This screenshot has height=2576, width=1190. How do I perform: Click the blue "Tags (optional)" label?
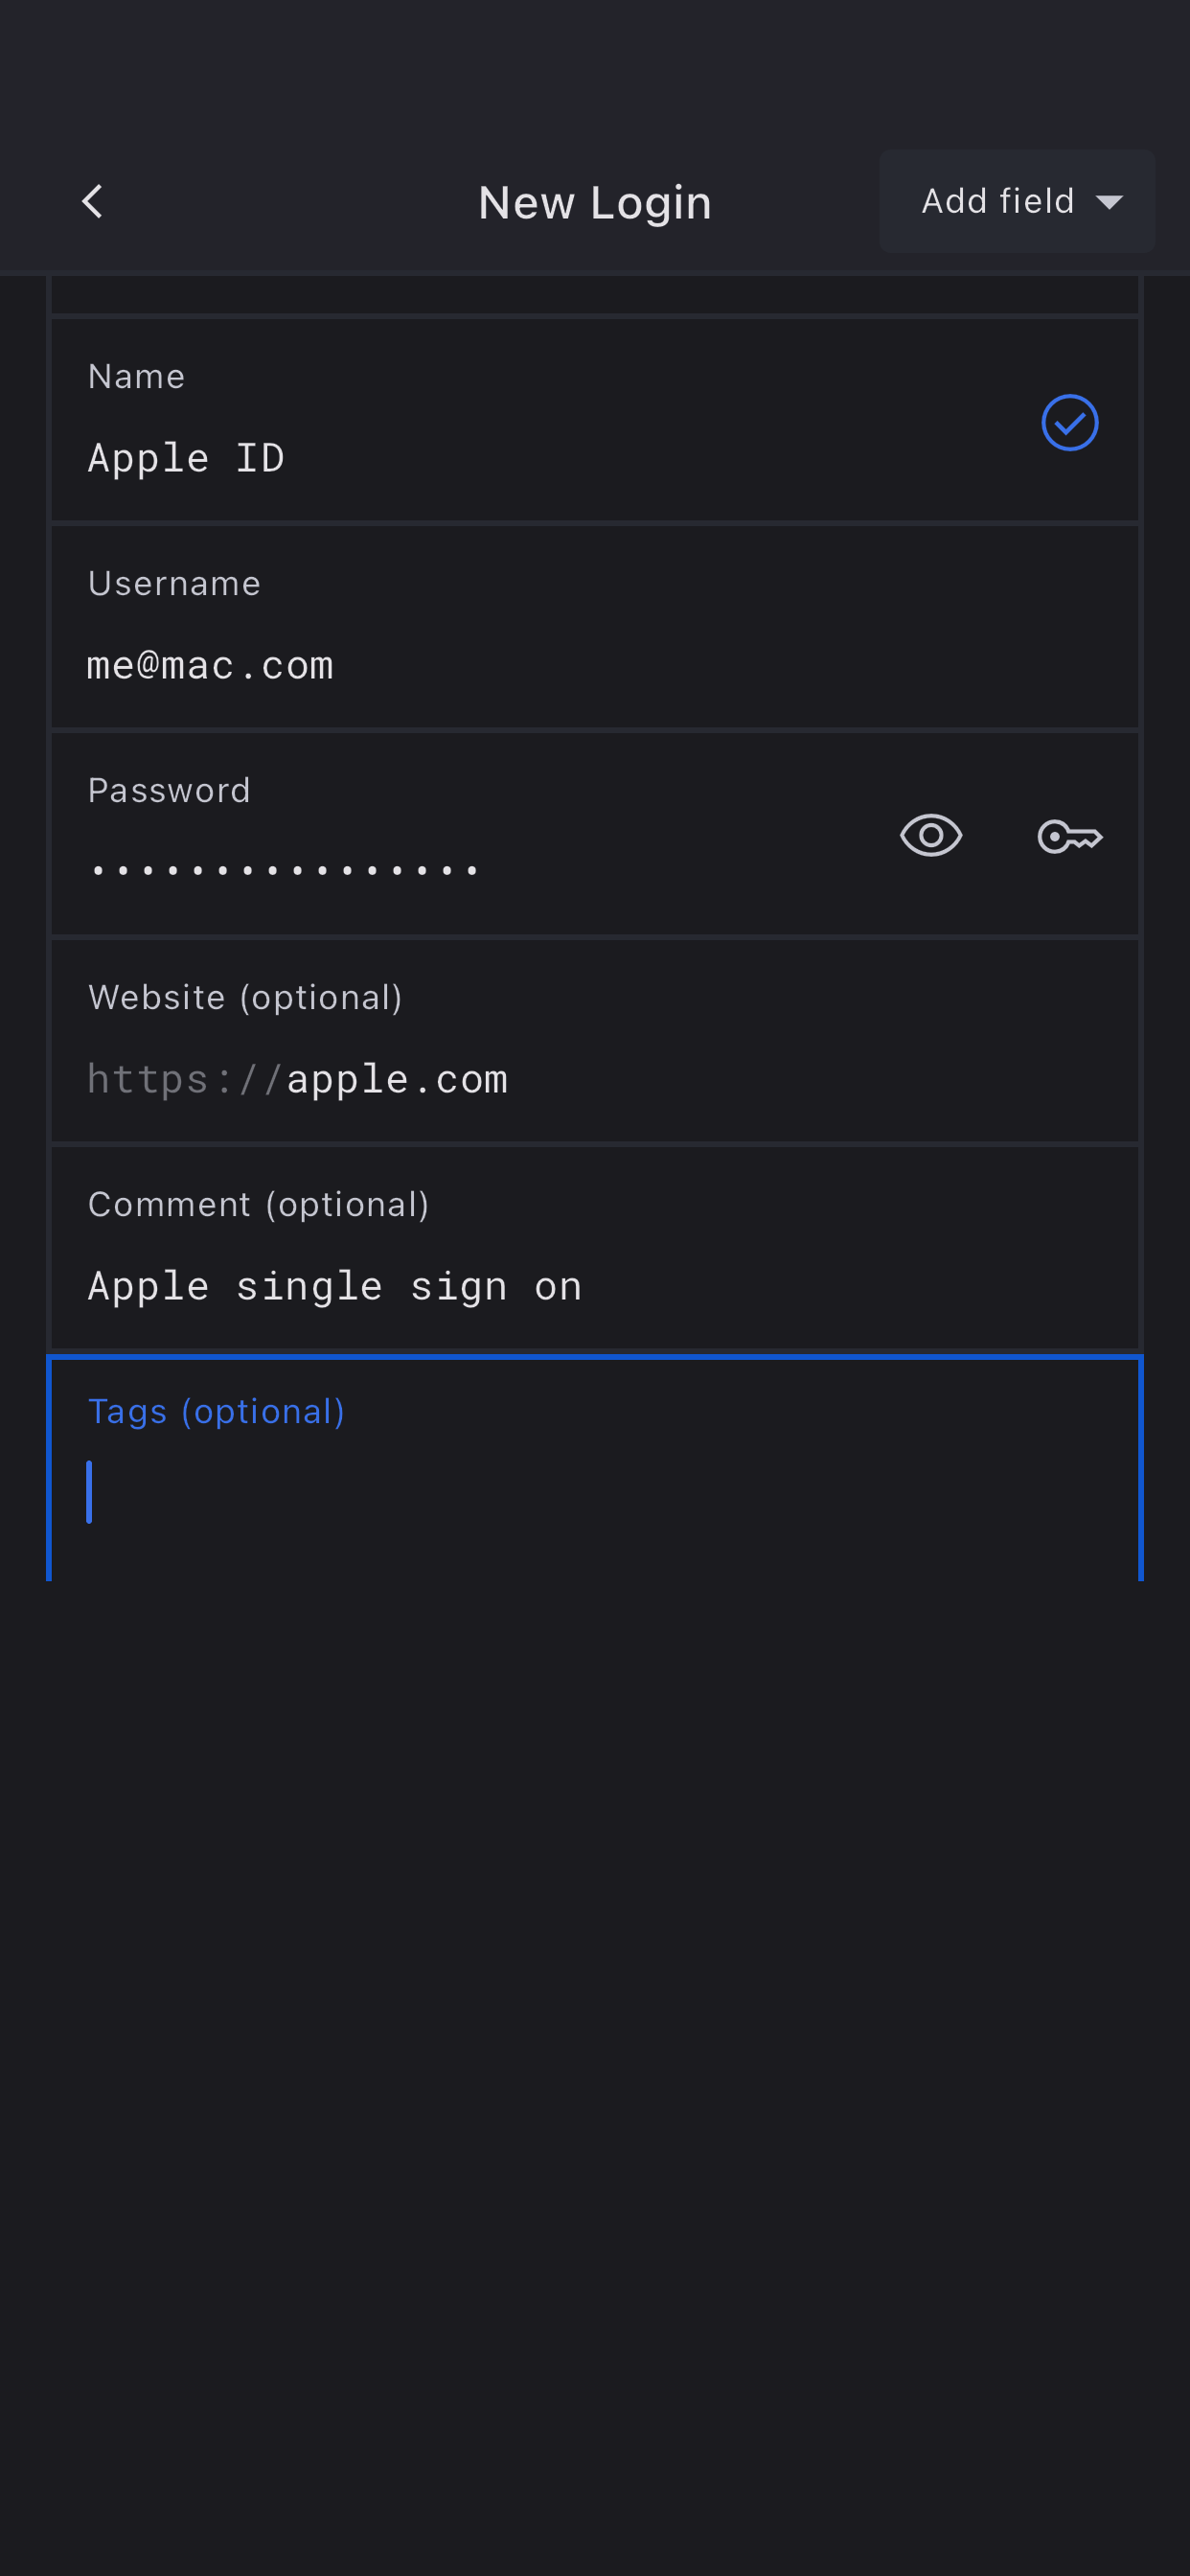[x=216, y=1412]
